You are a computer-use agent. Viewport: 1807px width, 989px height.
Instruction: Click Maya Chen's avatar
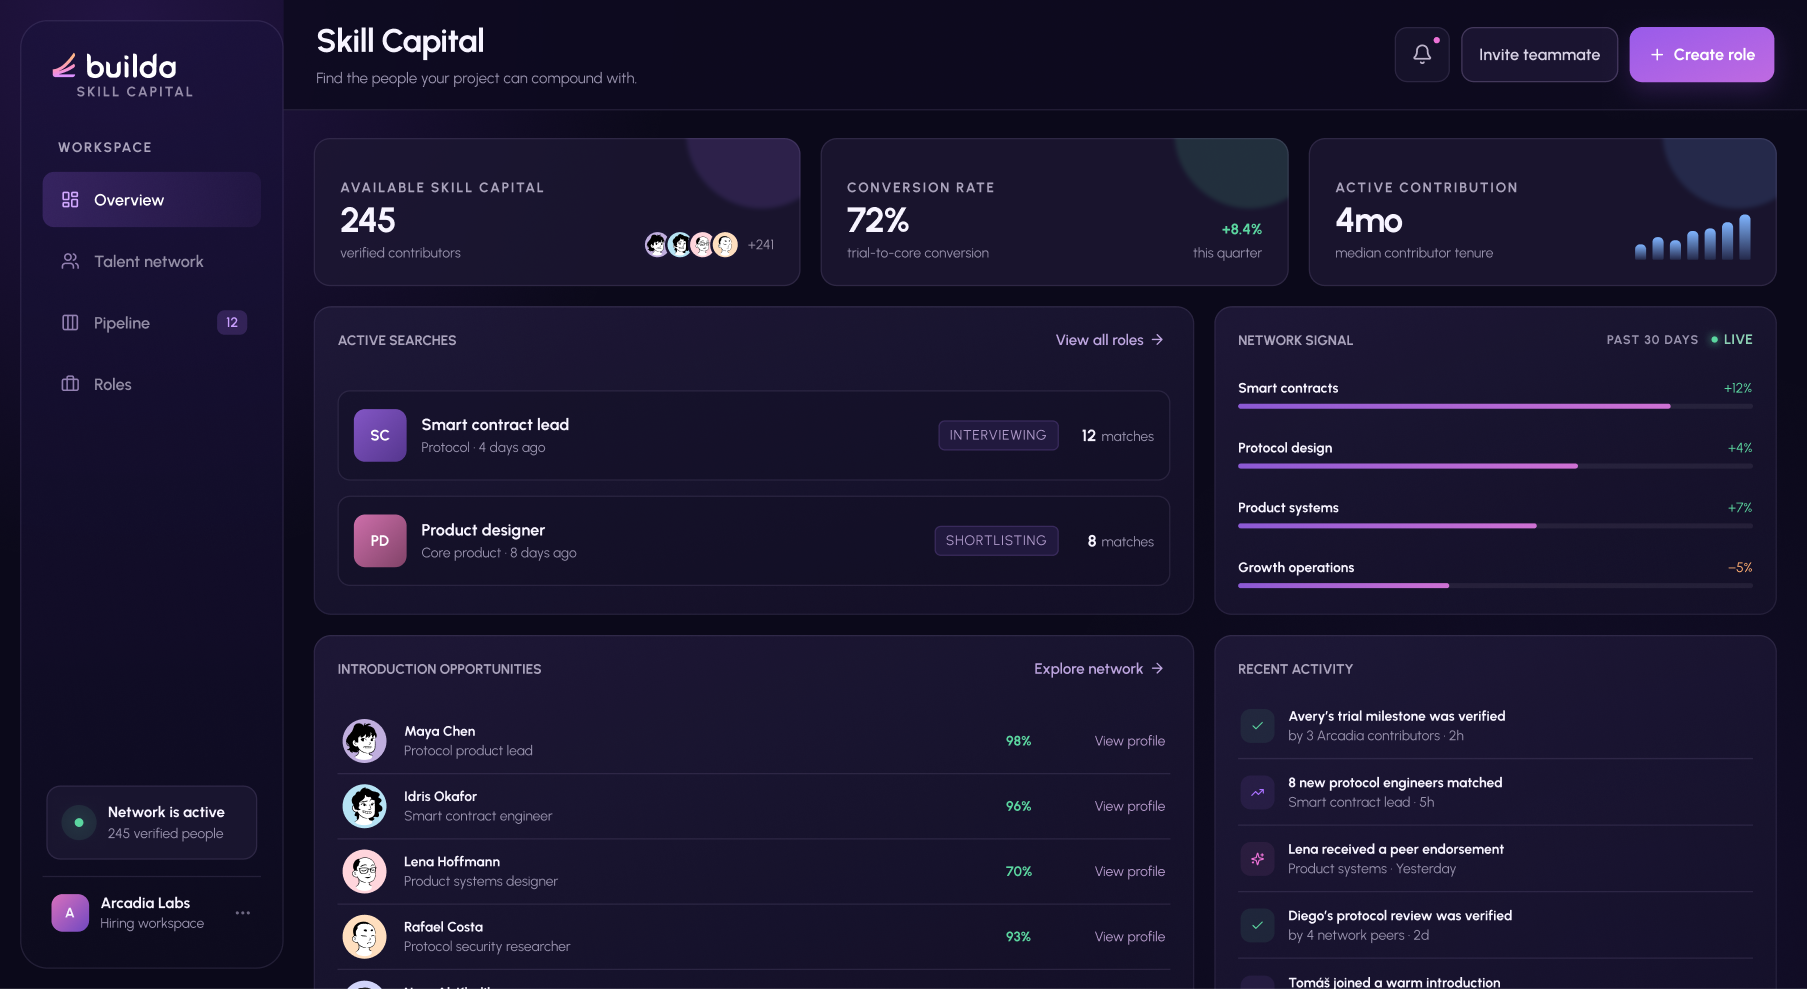(x=364, y=741)
